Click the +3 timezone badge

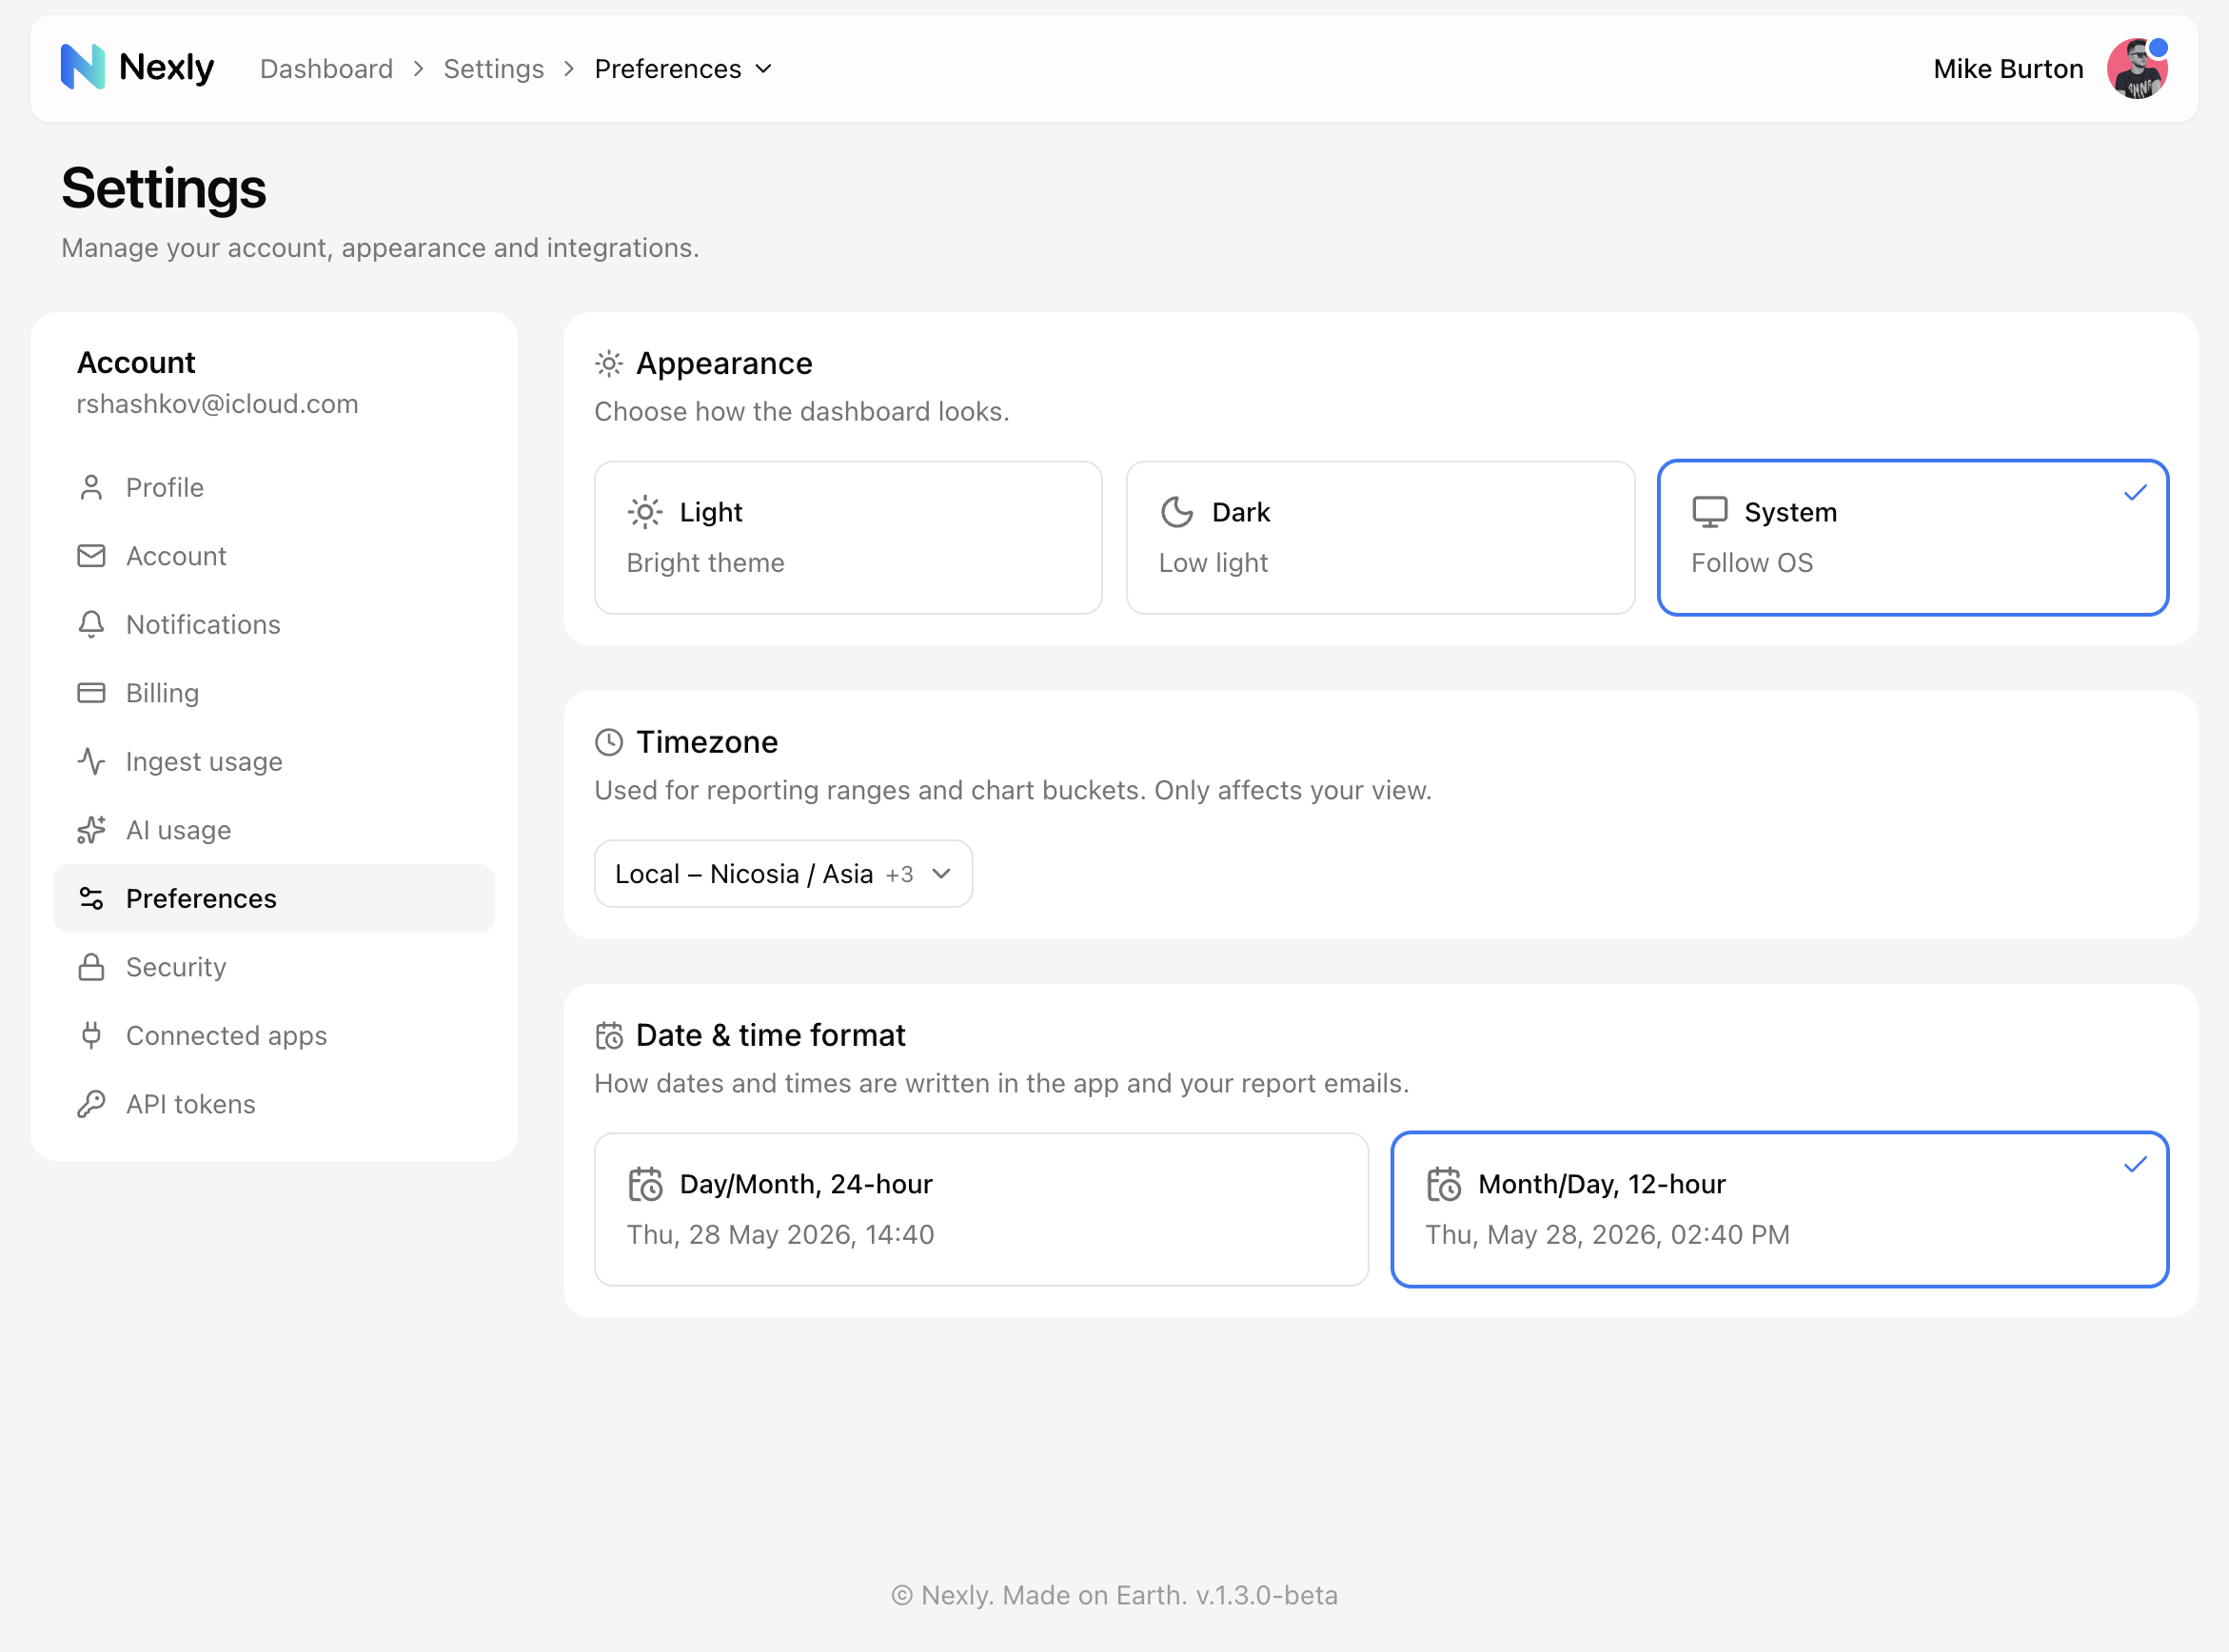point(899,874)
